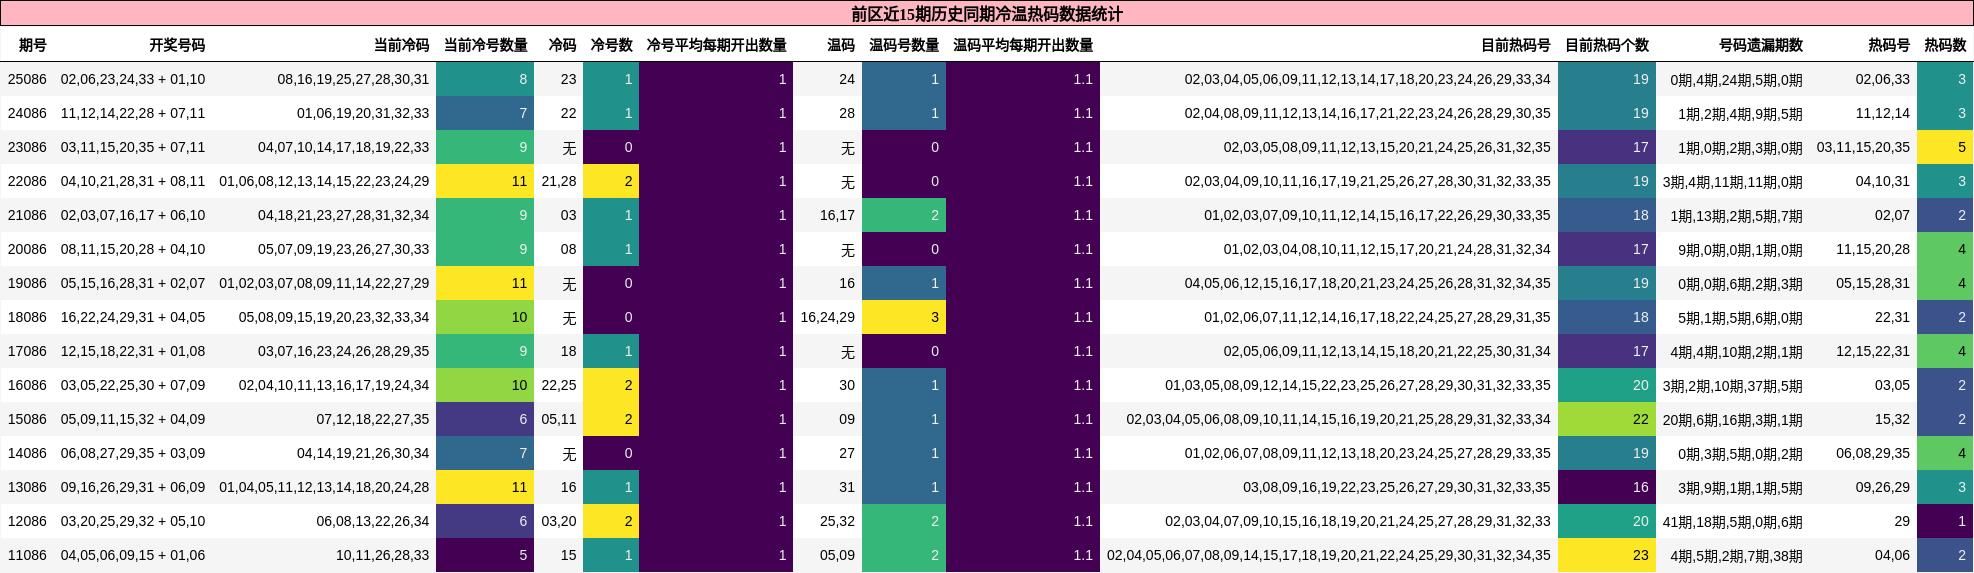The width and height of the screenshot is (1974, 573).
Task: Click period cell '16086'
Action: pyautogui.click(x=27, y=385)
